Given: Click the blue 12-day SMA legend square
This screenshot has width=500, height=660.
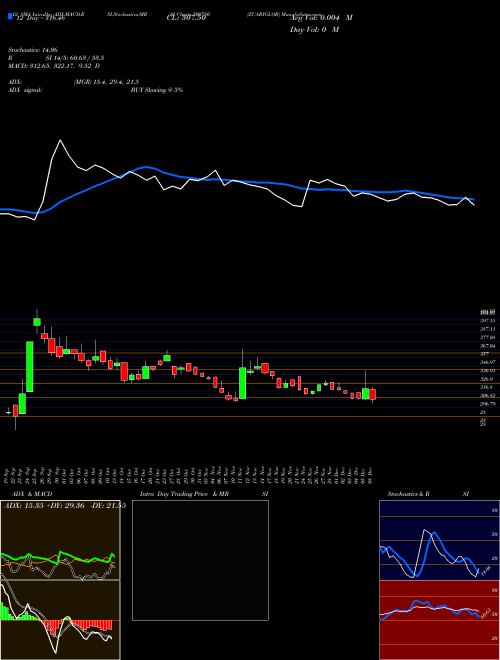Looking at the screenshot, I should (x=10, y=16).
